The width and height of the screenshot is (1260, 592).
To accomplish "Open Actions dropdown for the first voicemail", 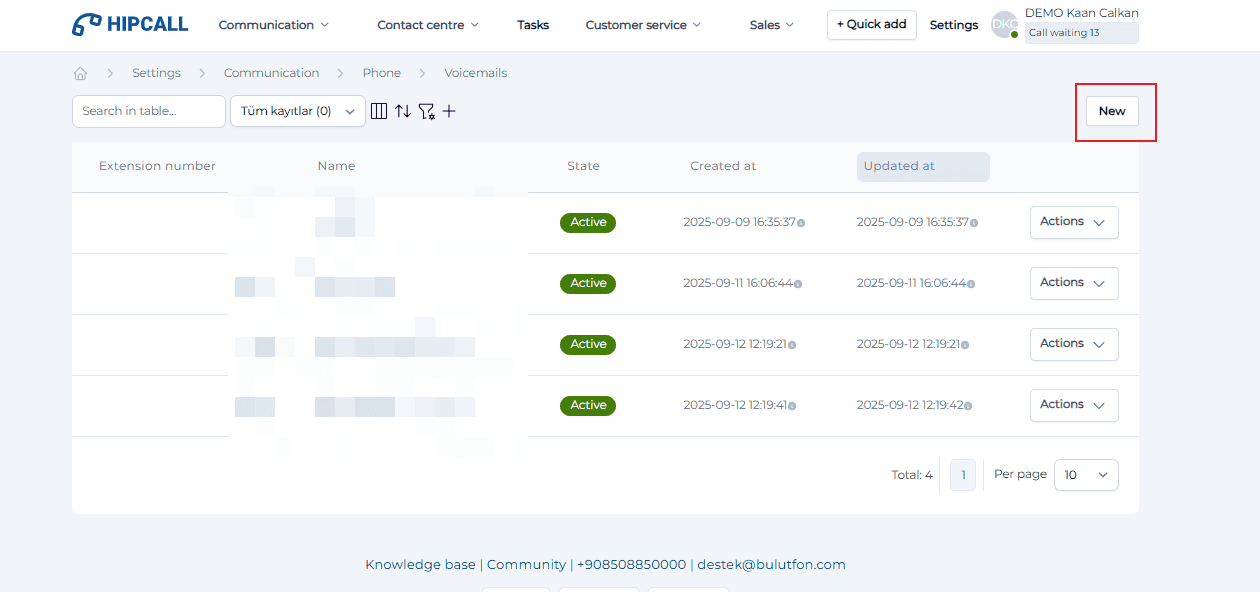I will click(1073, 222).
